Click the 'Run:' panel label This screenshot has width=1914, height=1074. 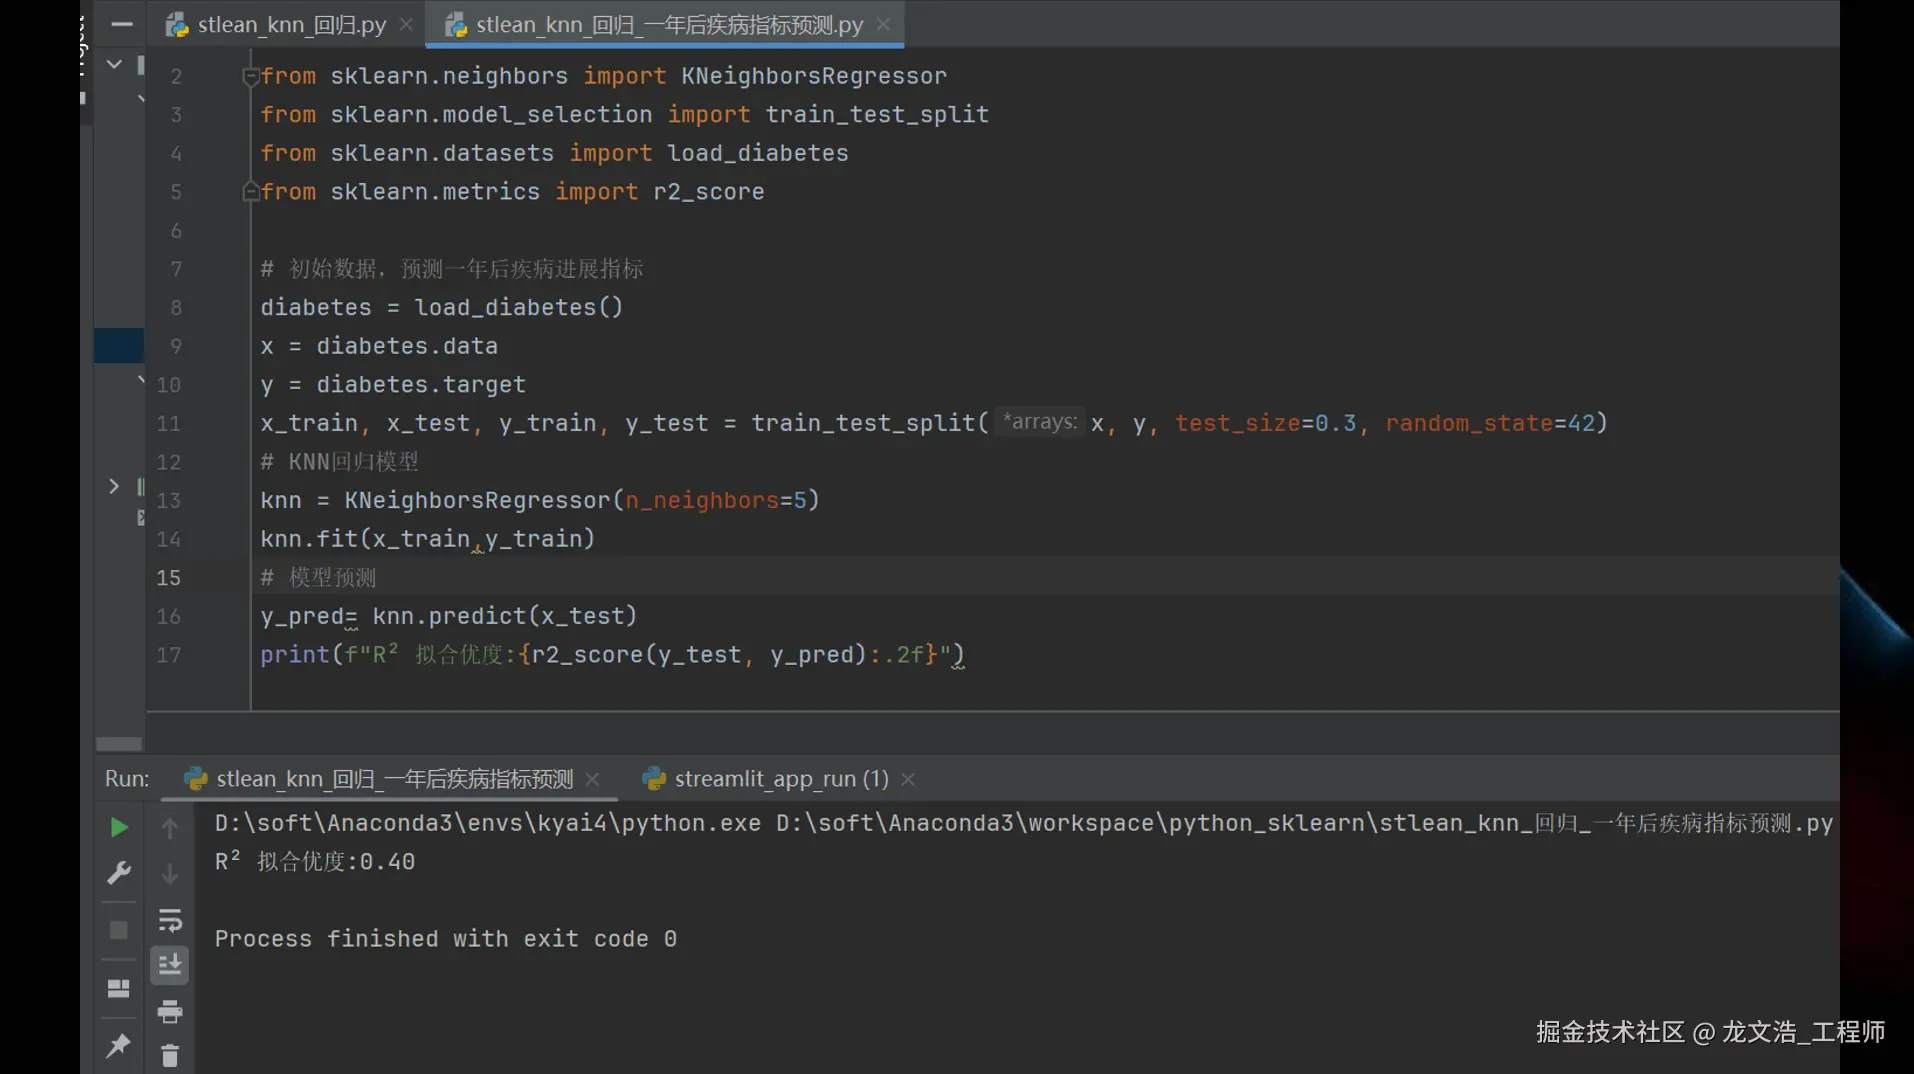pyautogui.click(x=127, y=779)
